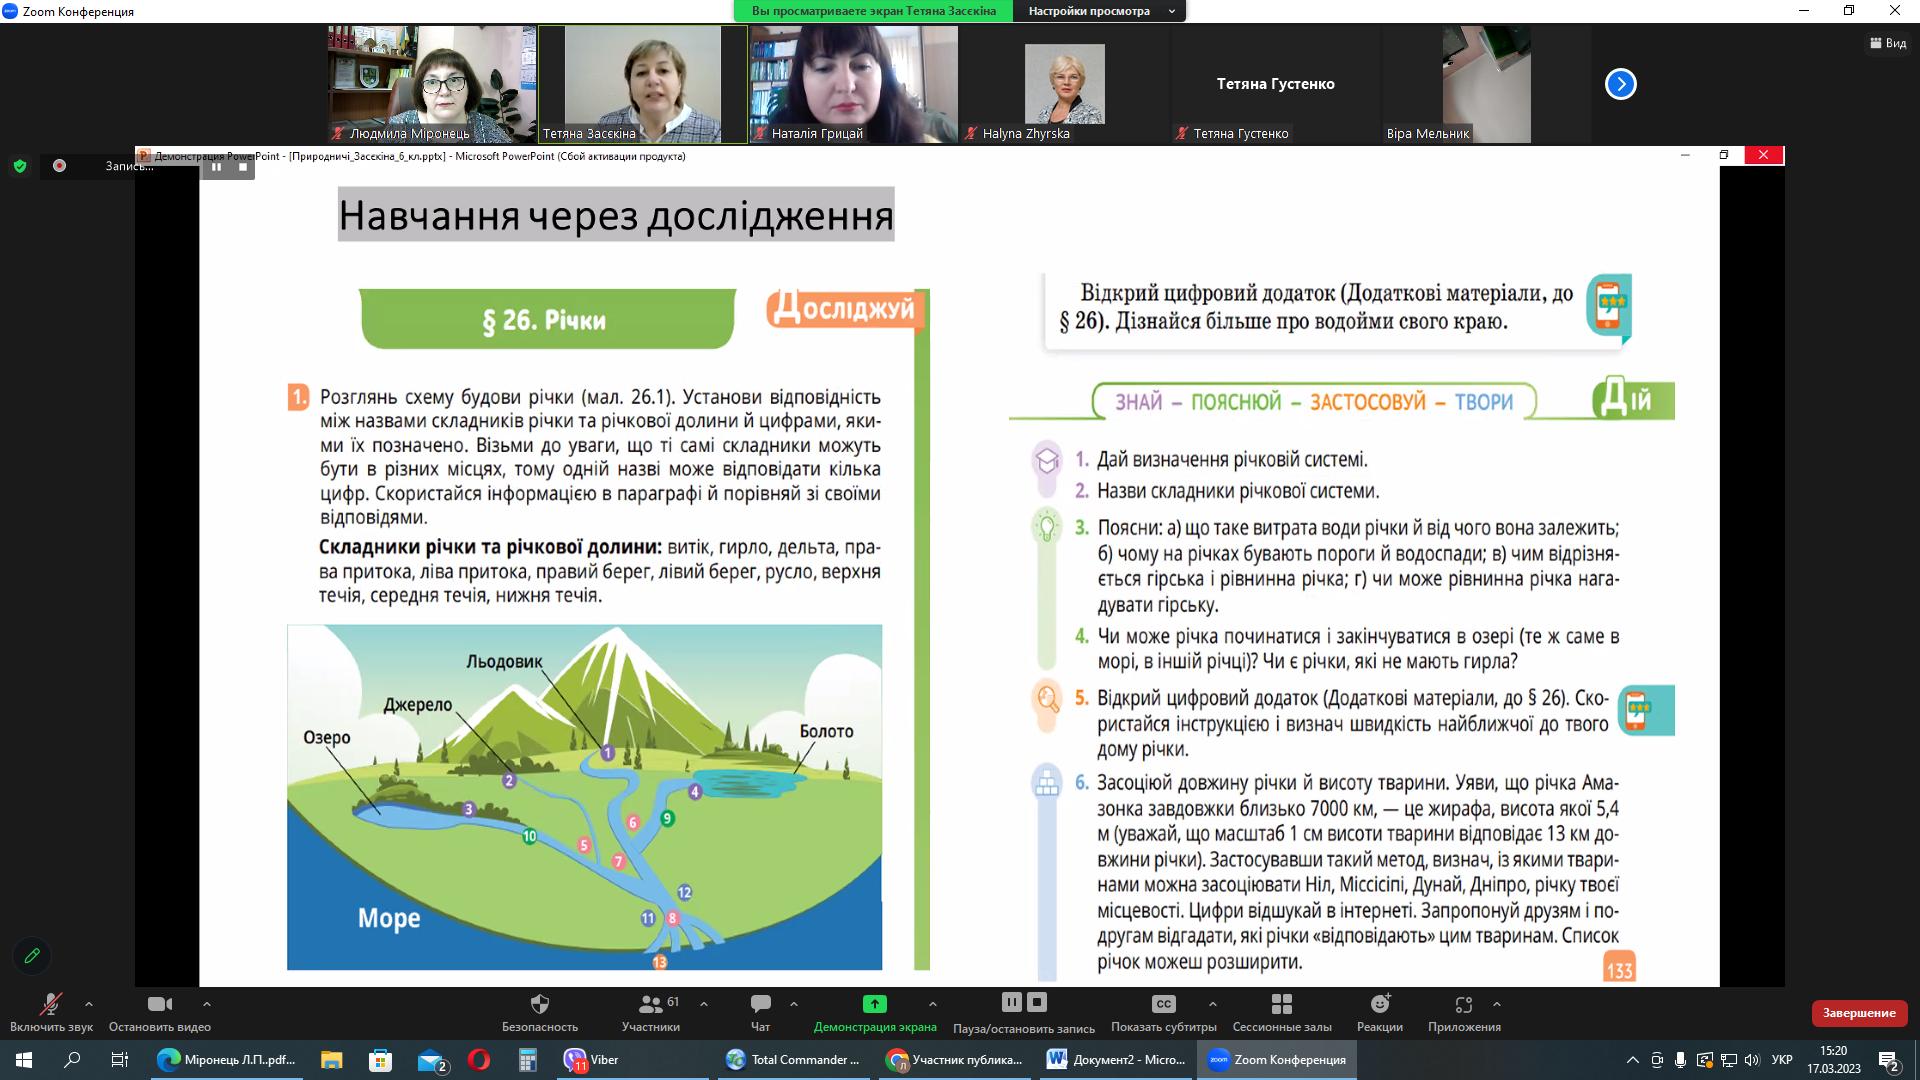Open Reactions (Реакции) menu
The image size is (1920, 1080).
tap(1380, 1004)
